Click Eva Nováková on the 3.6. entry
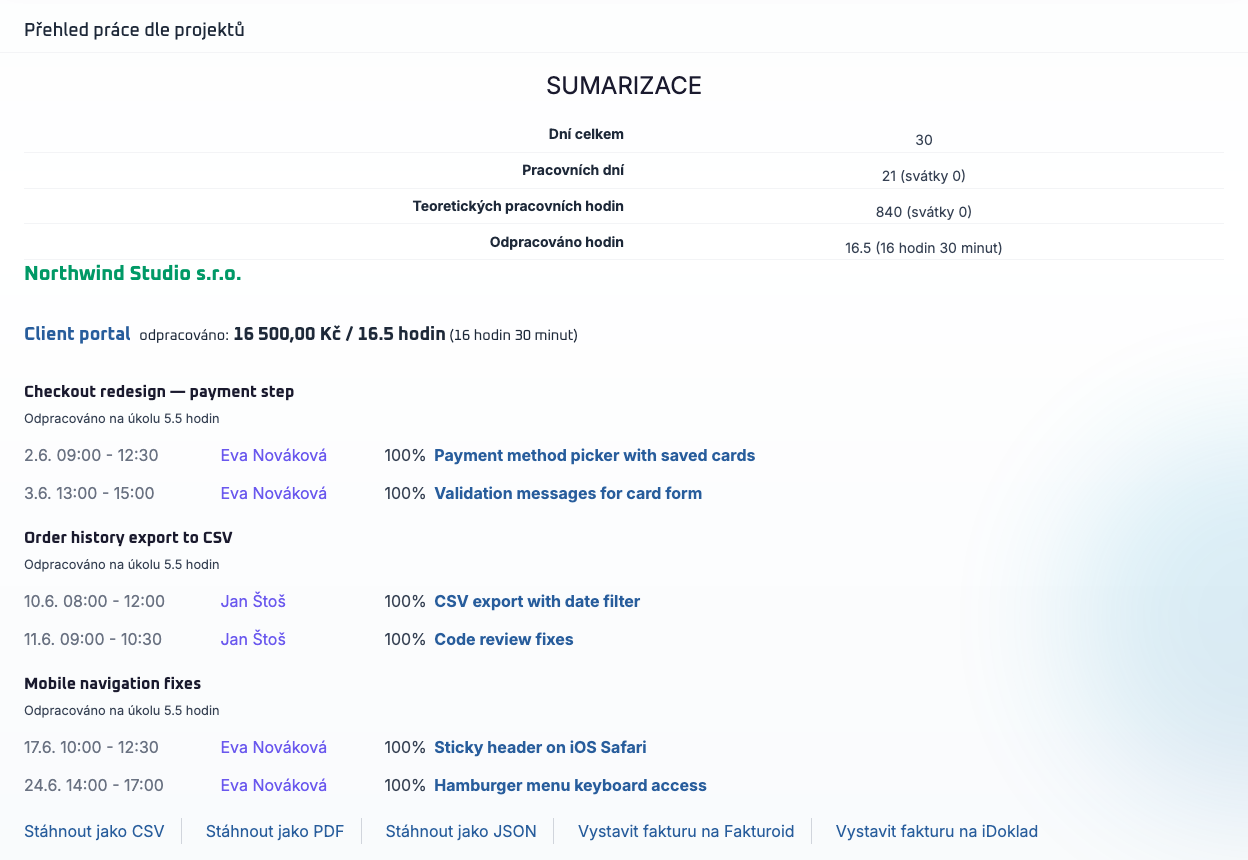 274,494
